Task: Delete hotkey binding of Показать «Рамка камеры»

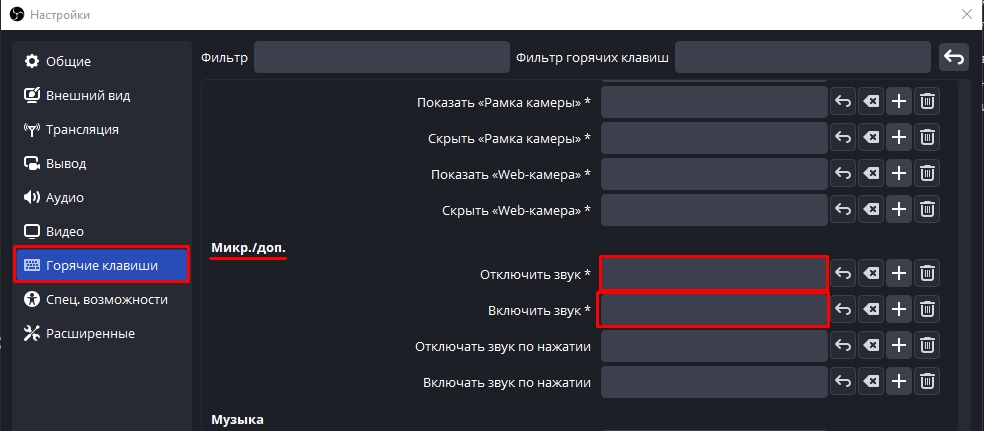Action: pos(927,102)
